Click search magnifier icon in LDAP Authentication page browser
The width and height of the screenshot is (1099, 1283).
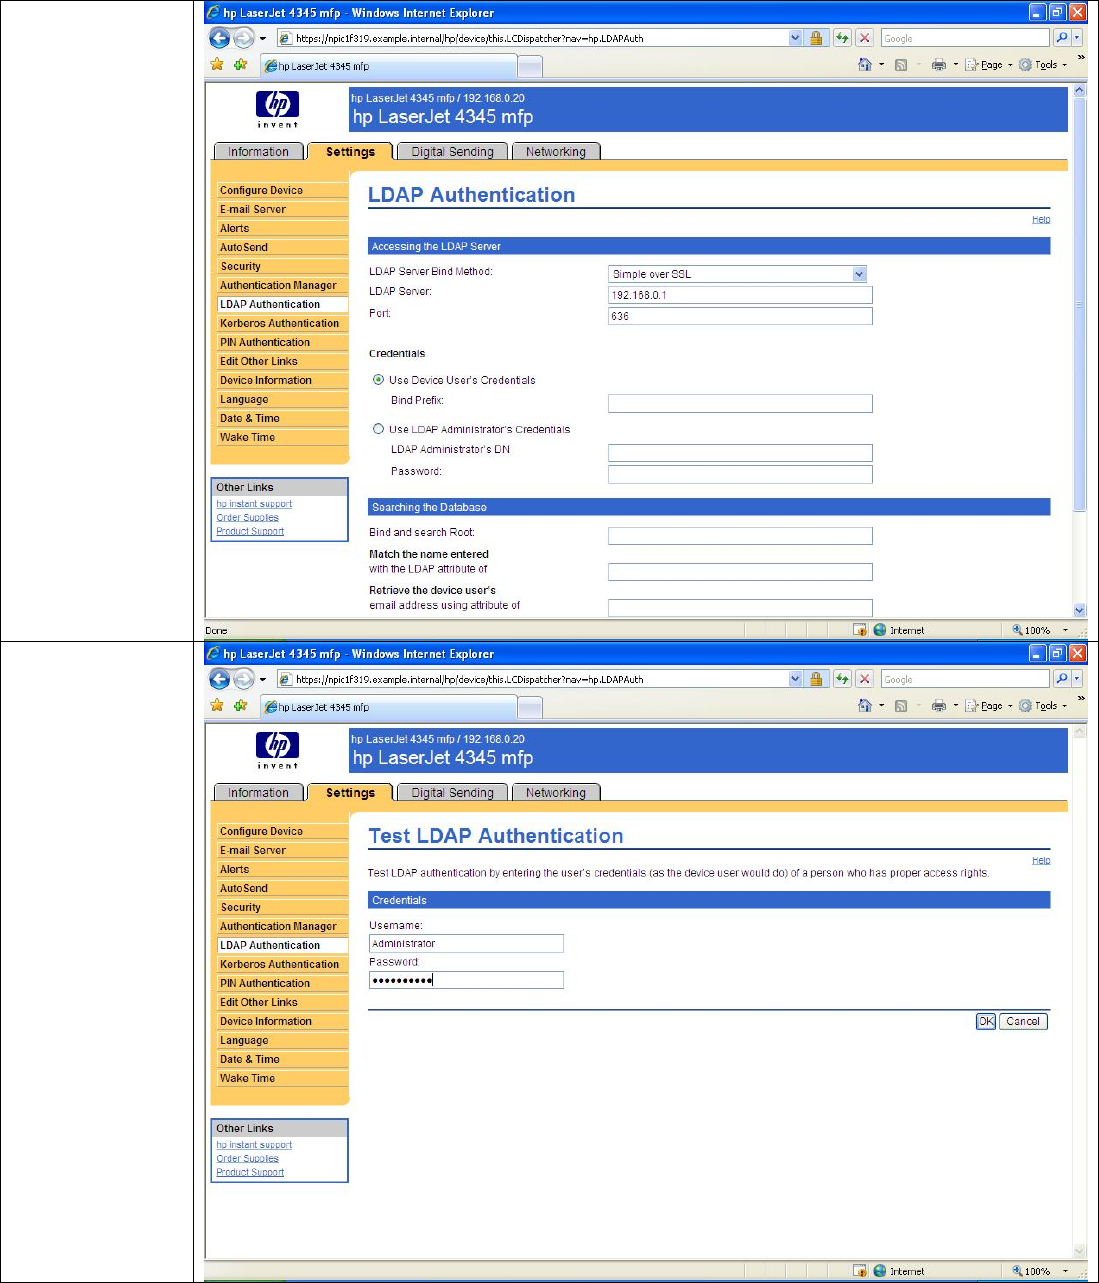click(1062, 38)
